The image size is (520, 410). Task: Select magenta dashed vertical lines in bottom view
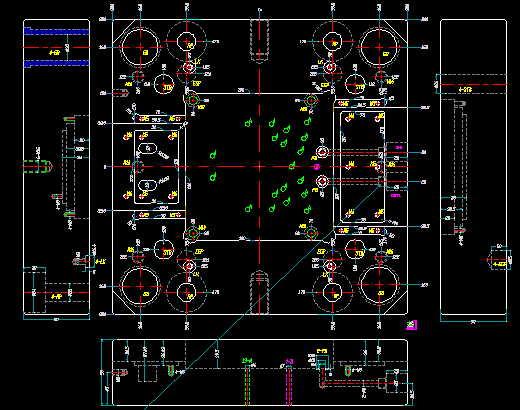(x=289, y=385)
